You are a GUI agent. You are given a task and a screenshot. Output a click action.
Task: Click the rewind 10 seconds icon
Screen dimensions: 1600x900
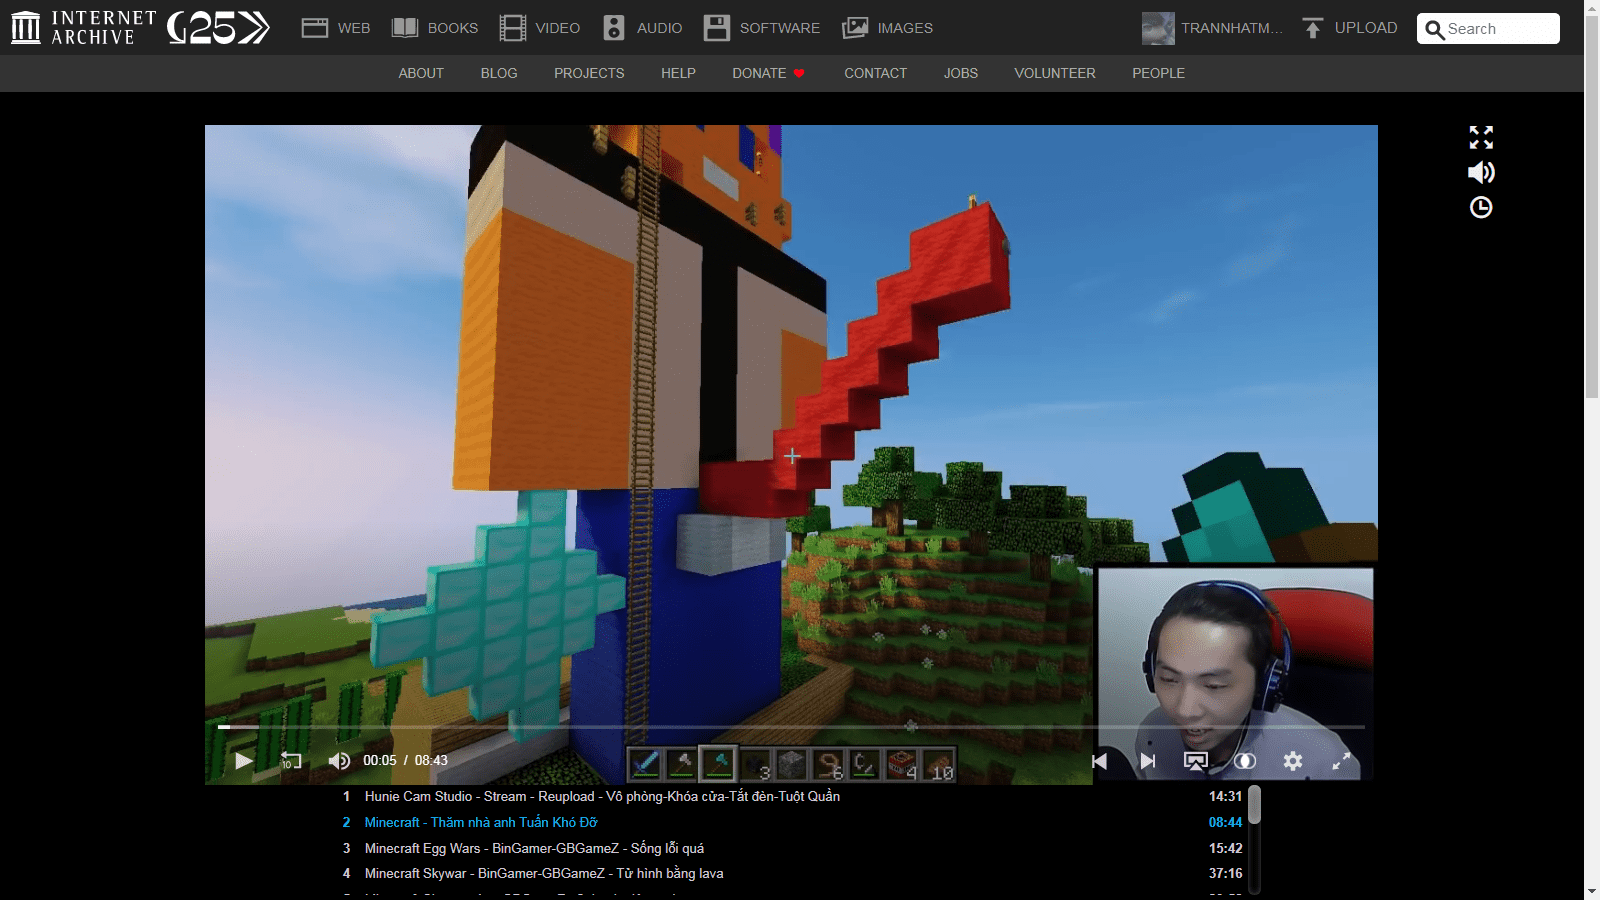290,761
